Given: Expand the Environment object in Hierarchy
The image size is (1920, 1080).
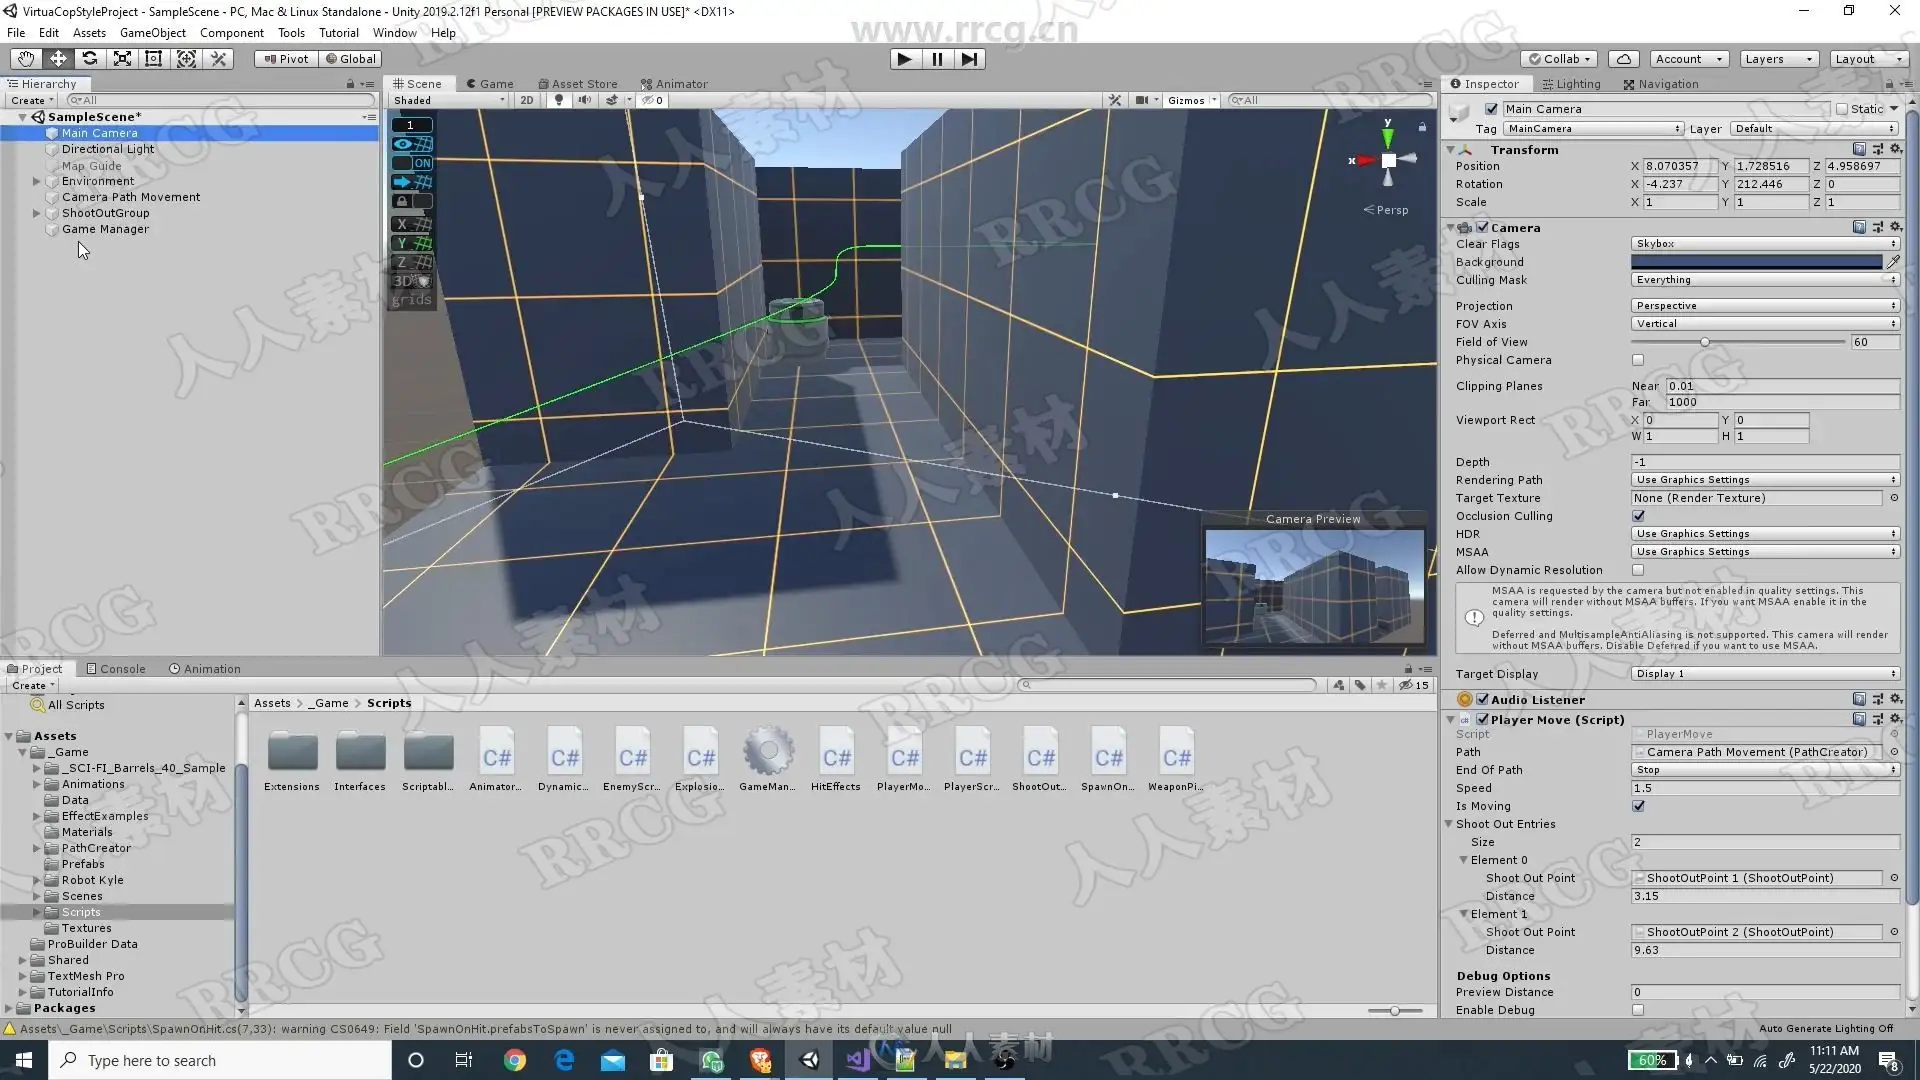Looking at the screenshot, I should pos(37,181).
